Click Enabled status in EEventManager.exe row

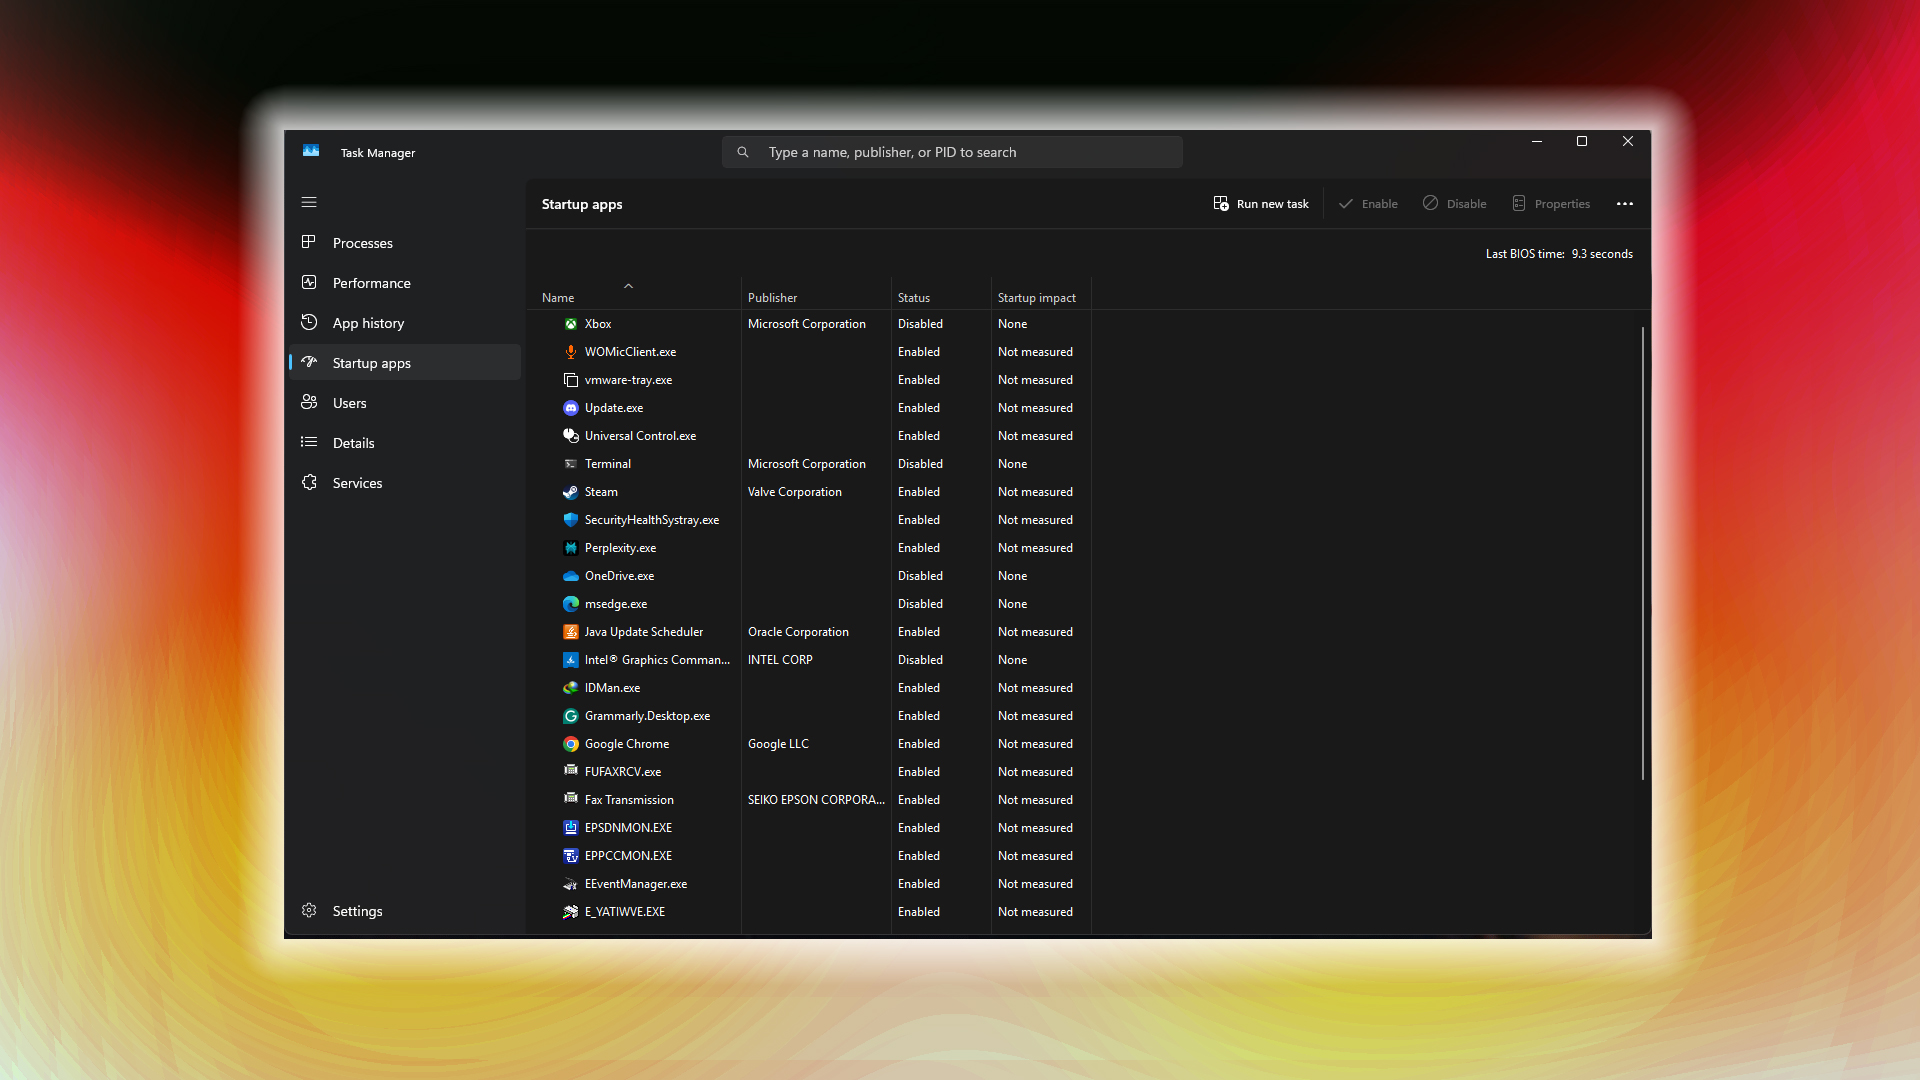coord(919,884)
